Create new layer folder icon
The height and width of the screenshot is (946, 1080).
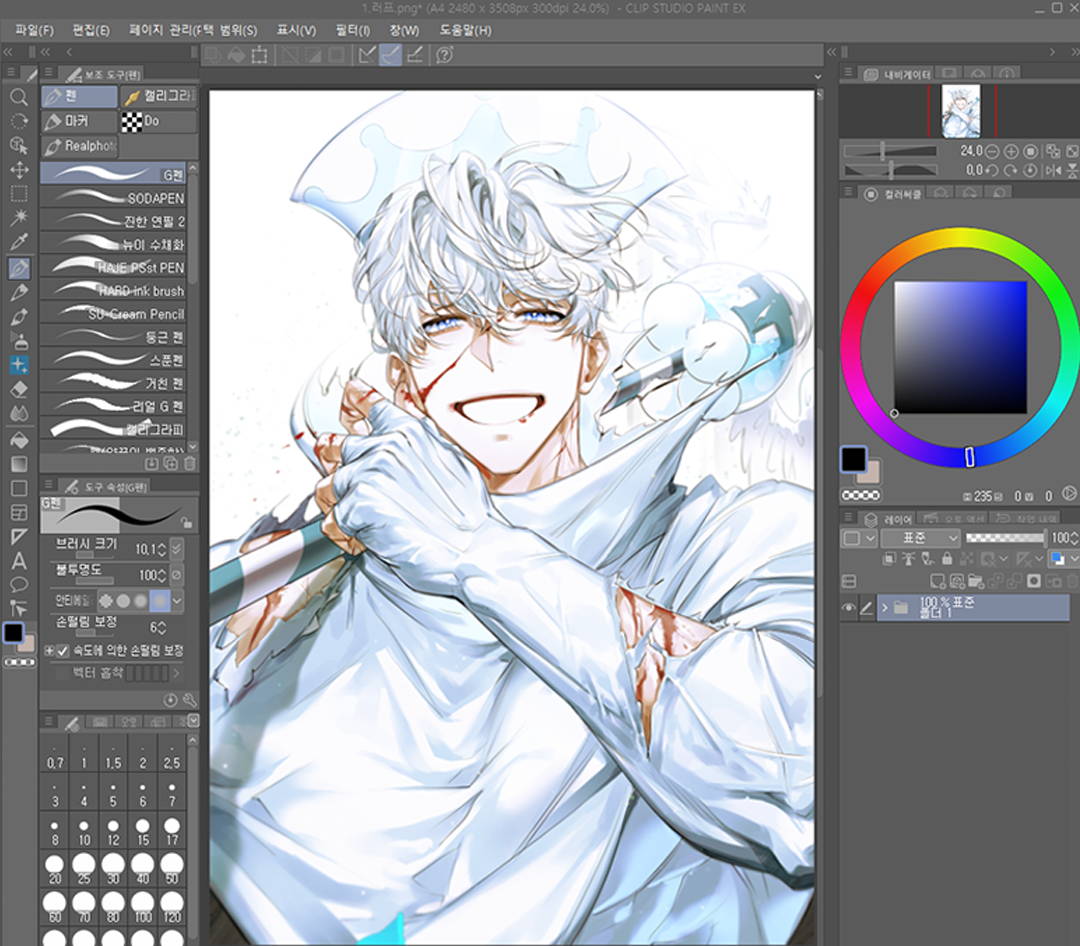click(x=975, y=582)
